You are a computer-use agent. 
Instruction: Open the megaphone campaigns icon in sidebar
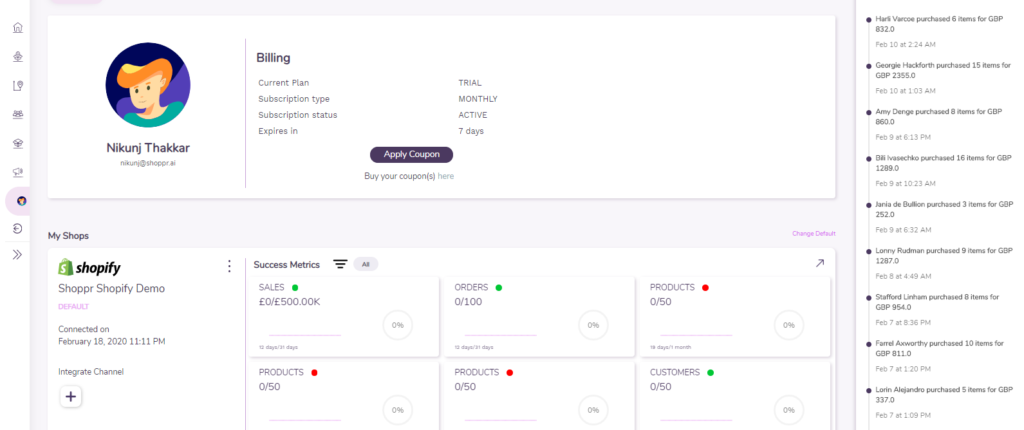(18, 171)
